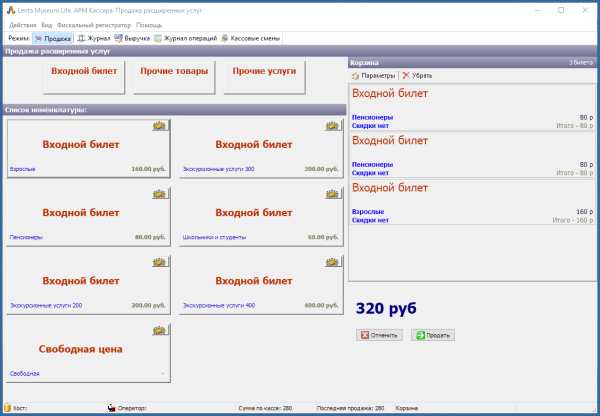The image size is (600, 416).
Task: Click ticket icon on Свободная цена tile
Action: coord(159,329)
